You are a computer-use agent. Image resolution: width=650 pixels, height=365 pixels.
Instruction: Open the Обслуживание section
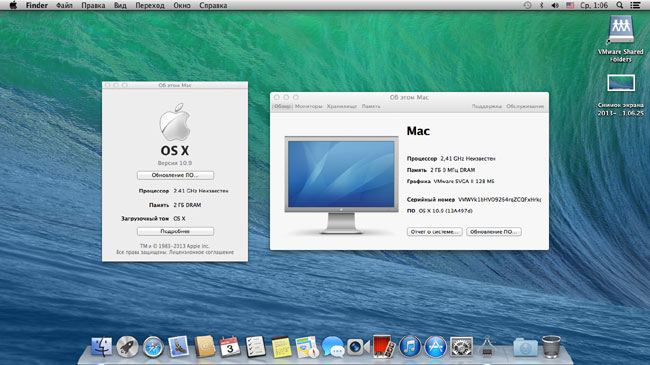(x=525, y=107)
